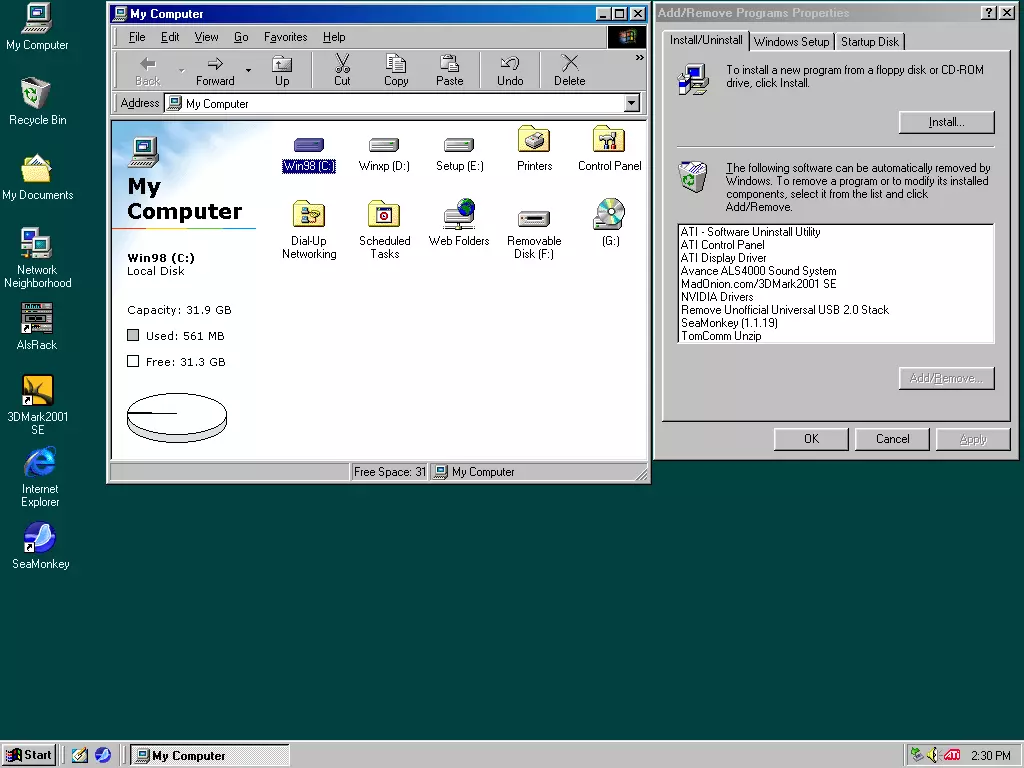Expand the Address bar dropdown list

(631, 103)
